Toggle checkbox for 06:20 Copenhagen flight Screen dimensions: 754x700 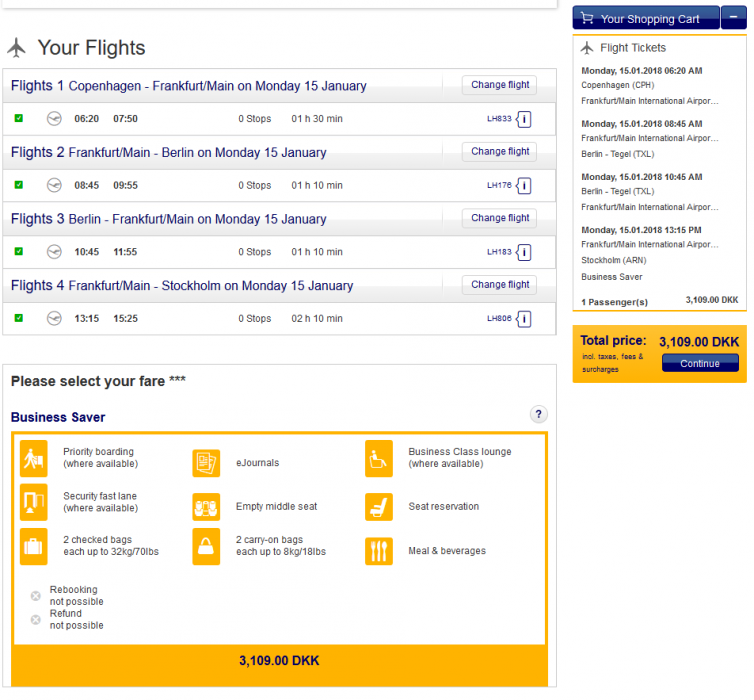[x=19, y=118]
